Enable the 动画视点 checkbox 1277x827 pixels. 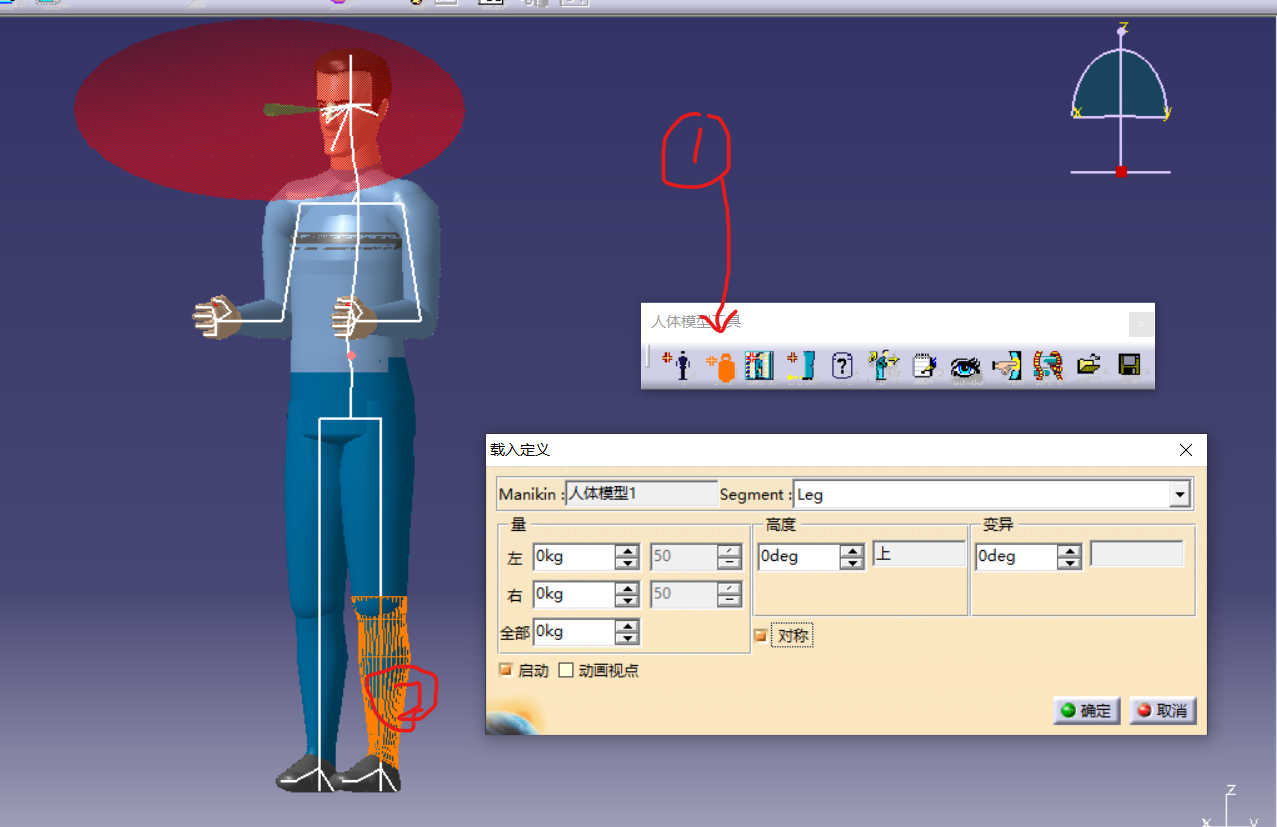tap(566, 670)
